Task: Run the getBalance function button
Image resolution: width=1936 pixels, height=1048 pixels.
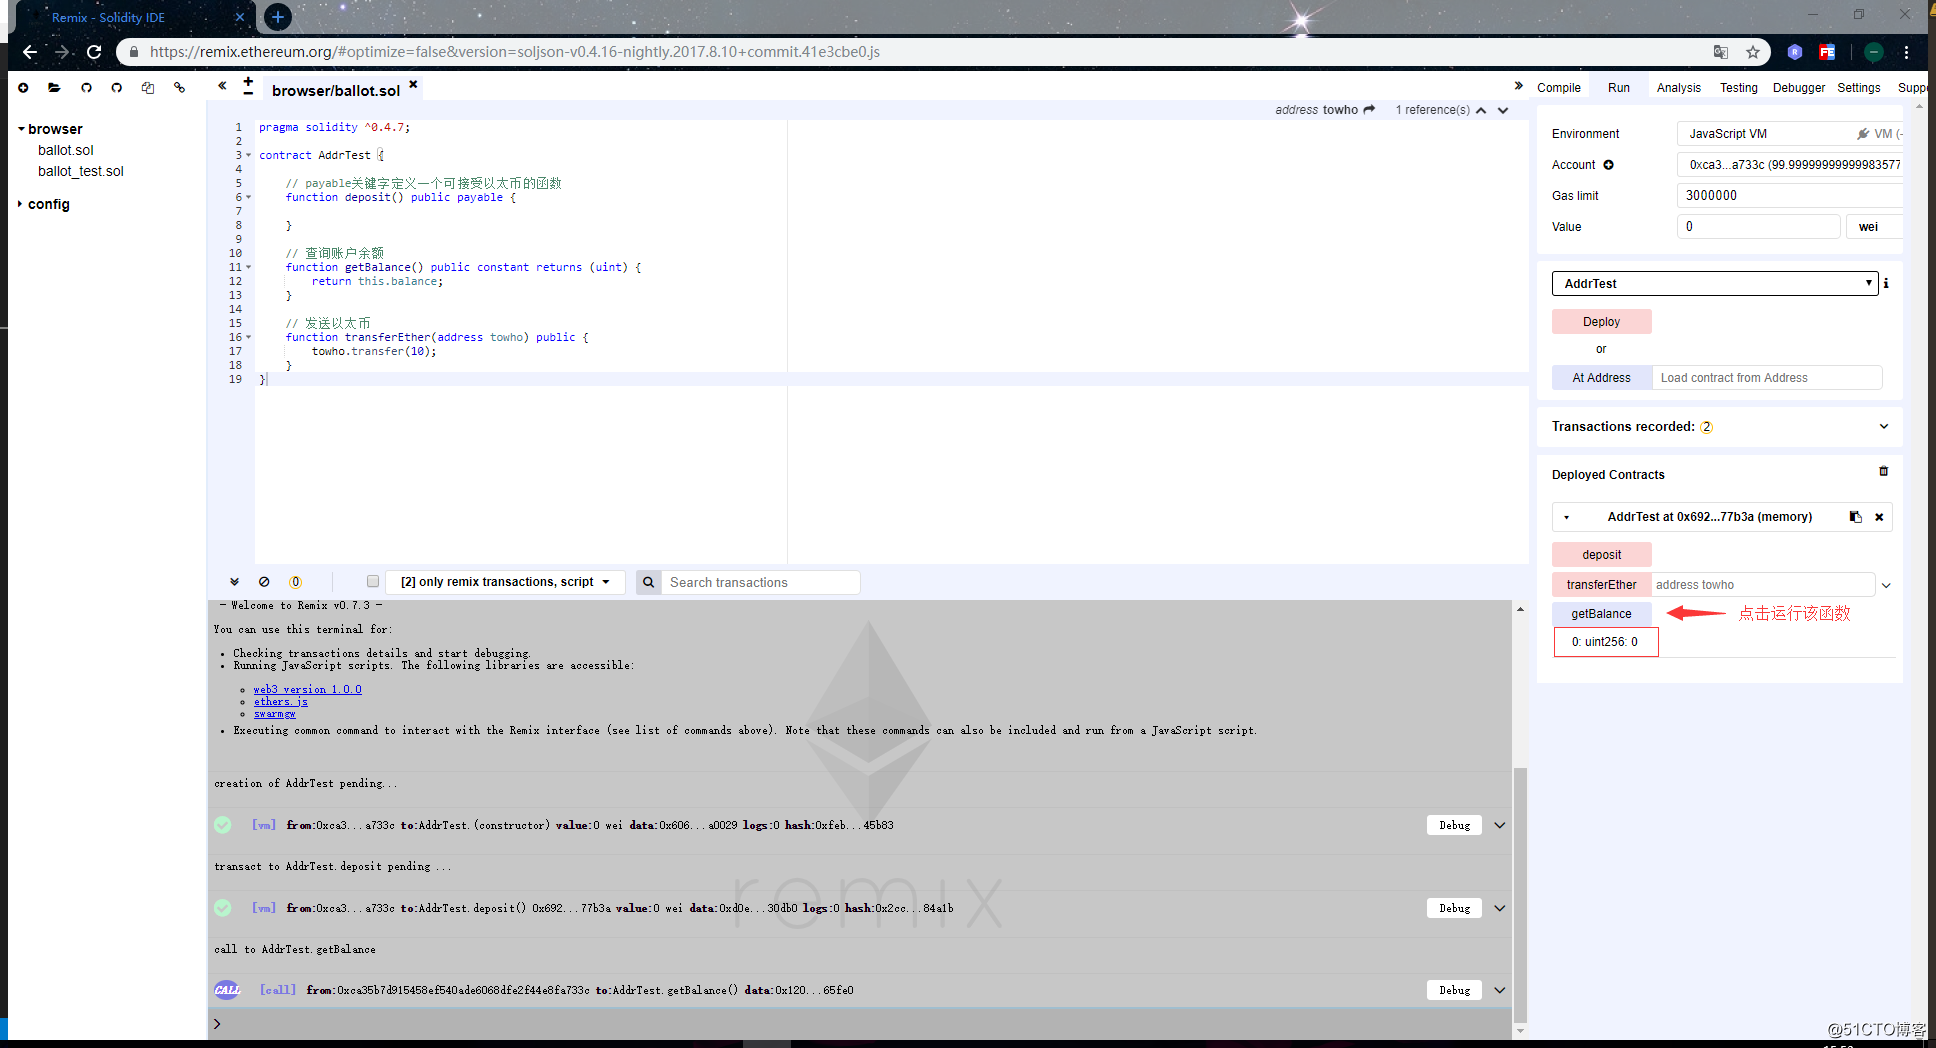Action: pos(1602,614)
